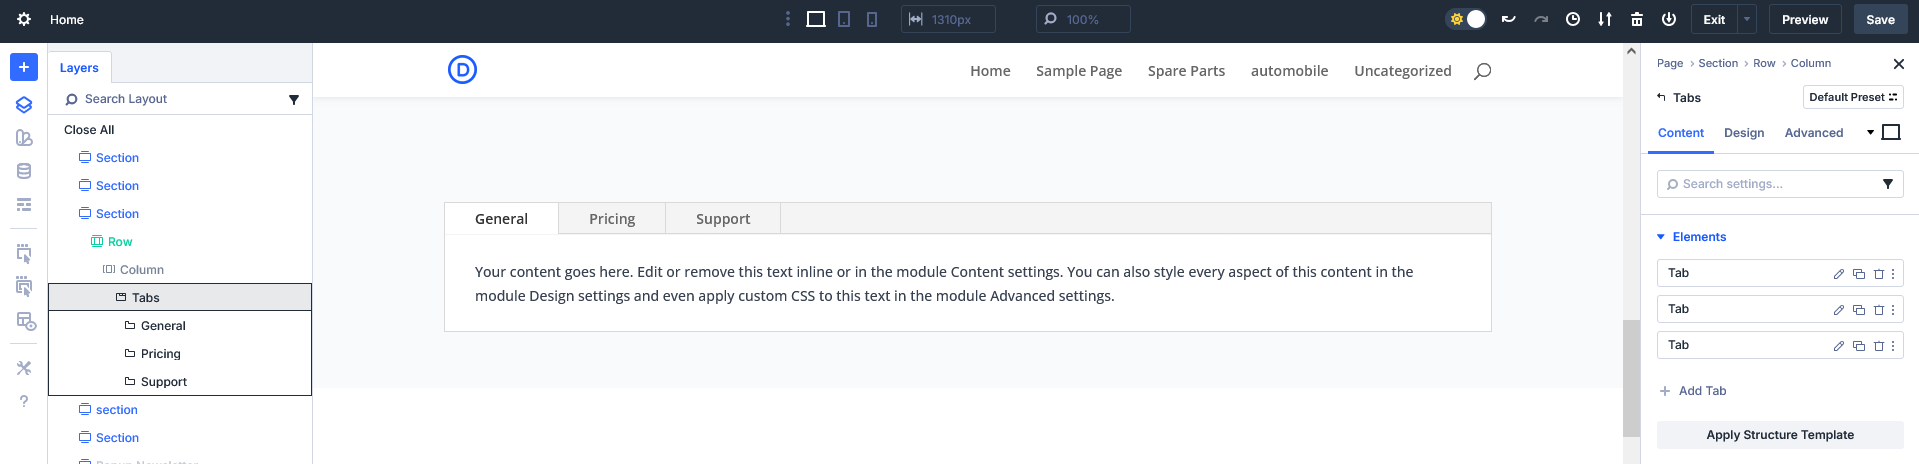Click the Save button
The image size is (1919, 464).
point(1880,19)
